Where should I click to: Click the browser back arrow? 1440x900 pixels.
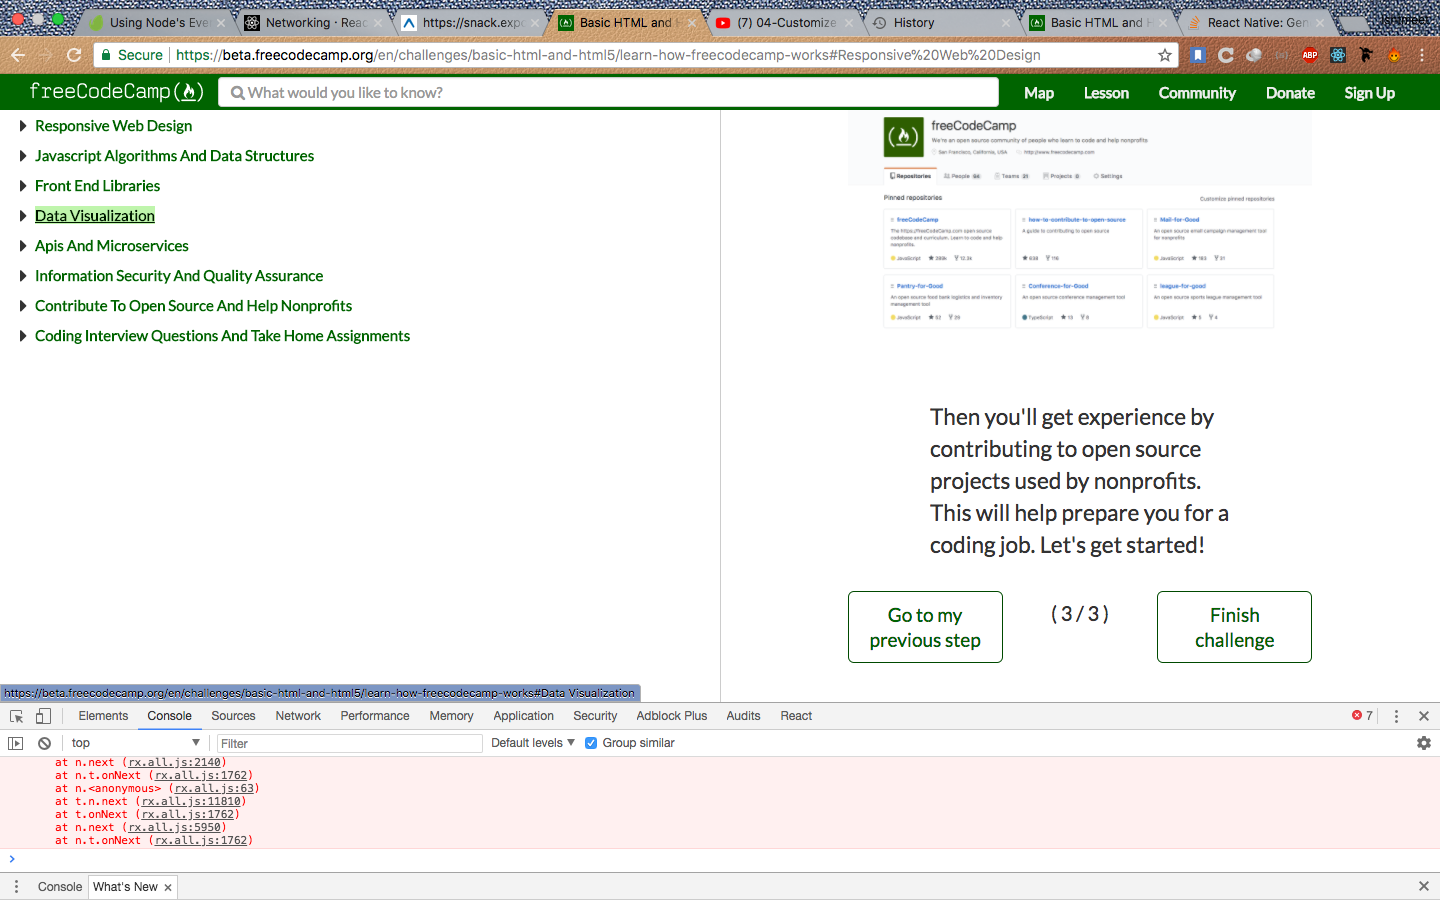pos(17,55)
